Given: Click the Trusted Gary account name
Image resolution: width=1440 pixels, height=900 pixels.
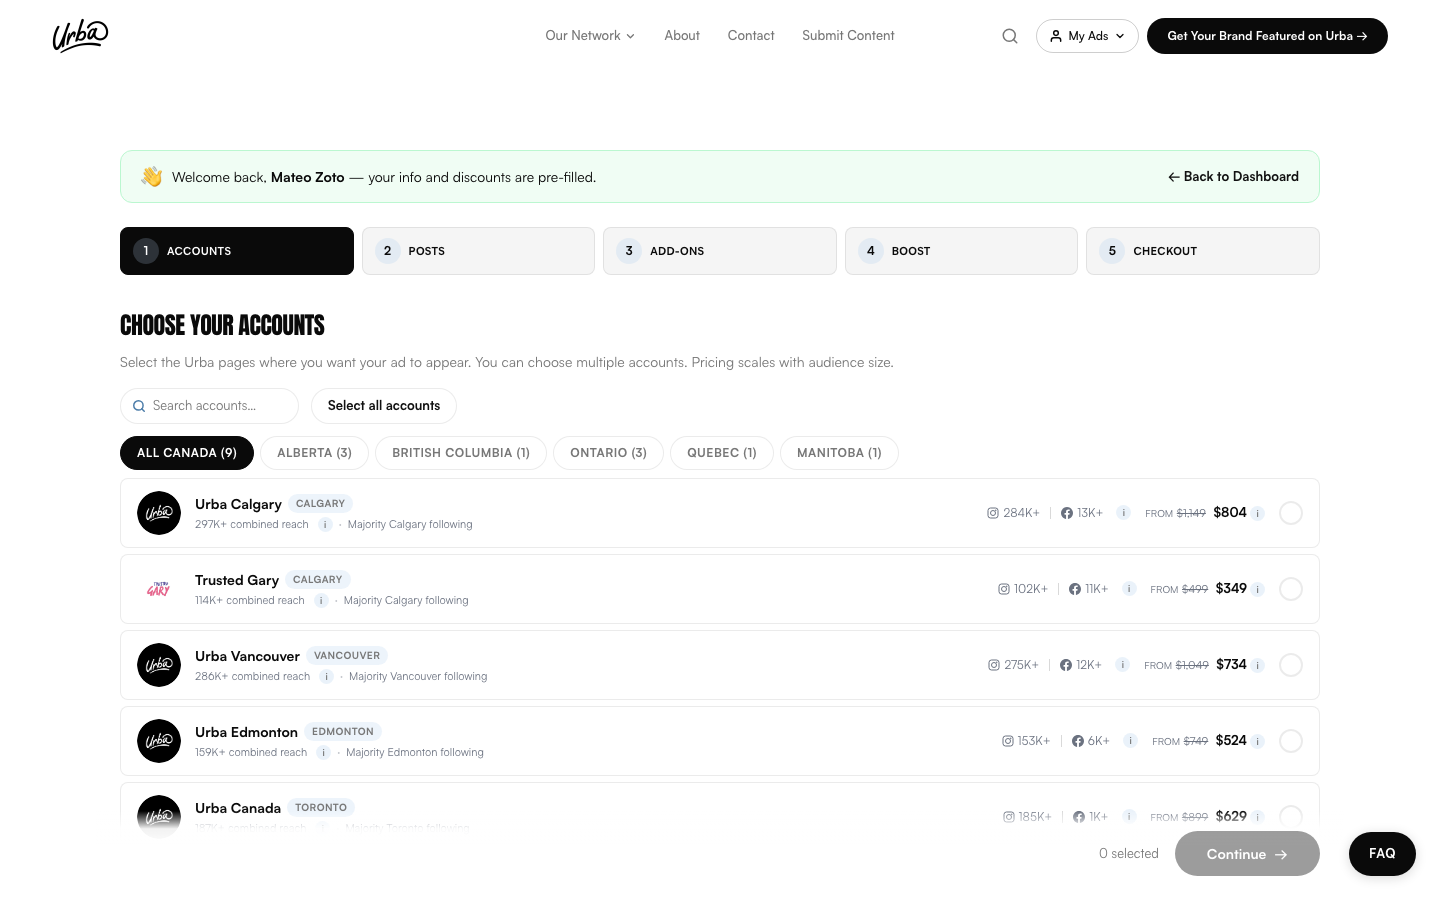Looking at the screenshot, I should 237,580.
